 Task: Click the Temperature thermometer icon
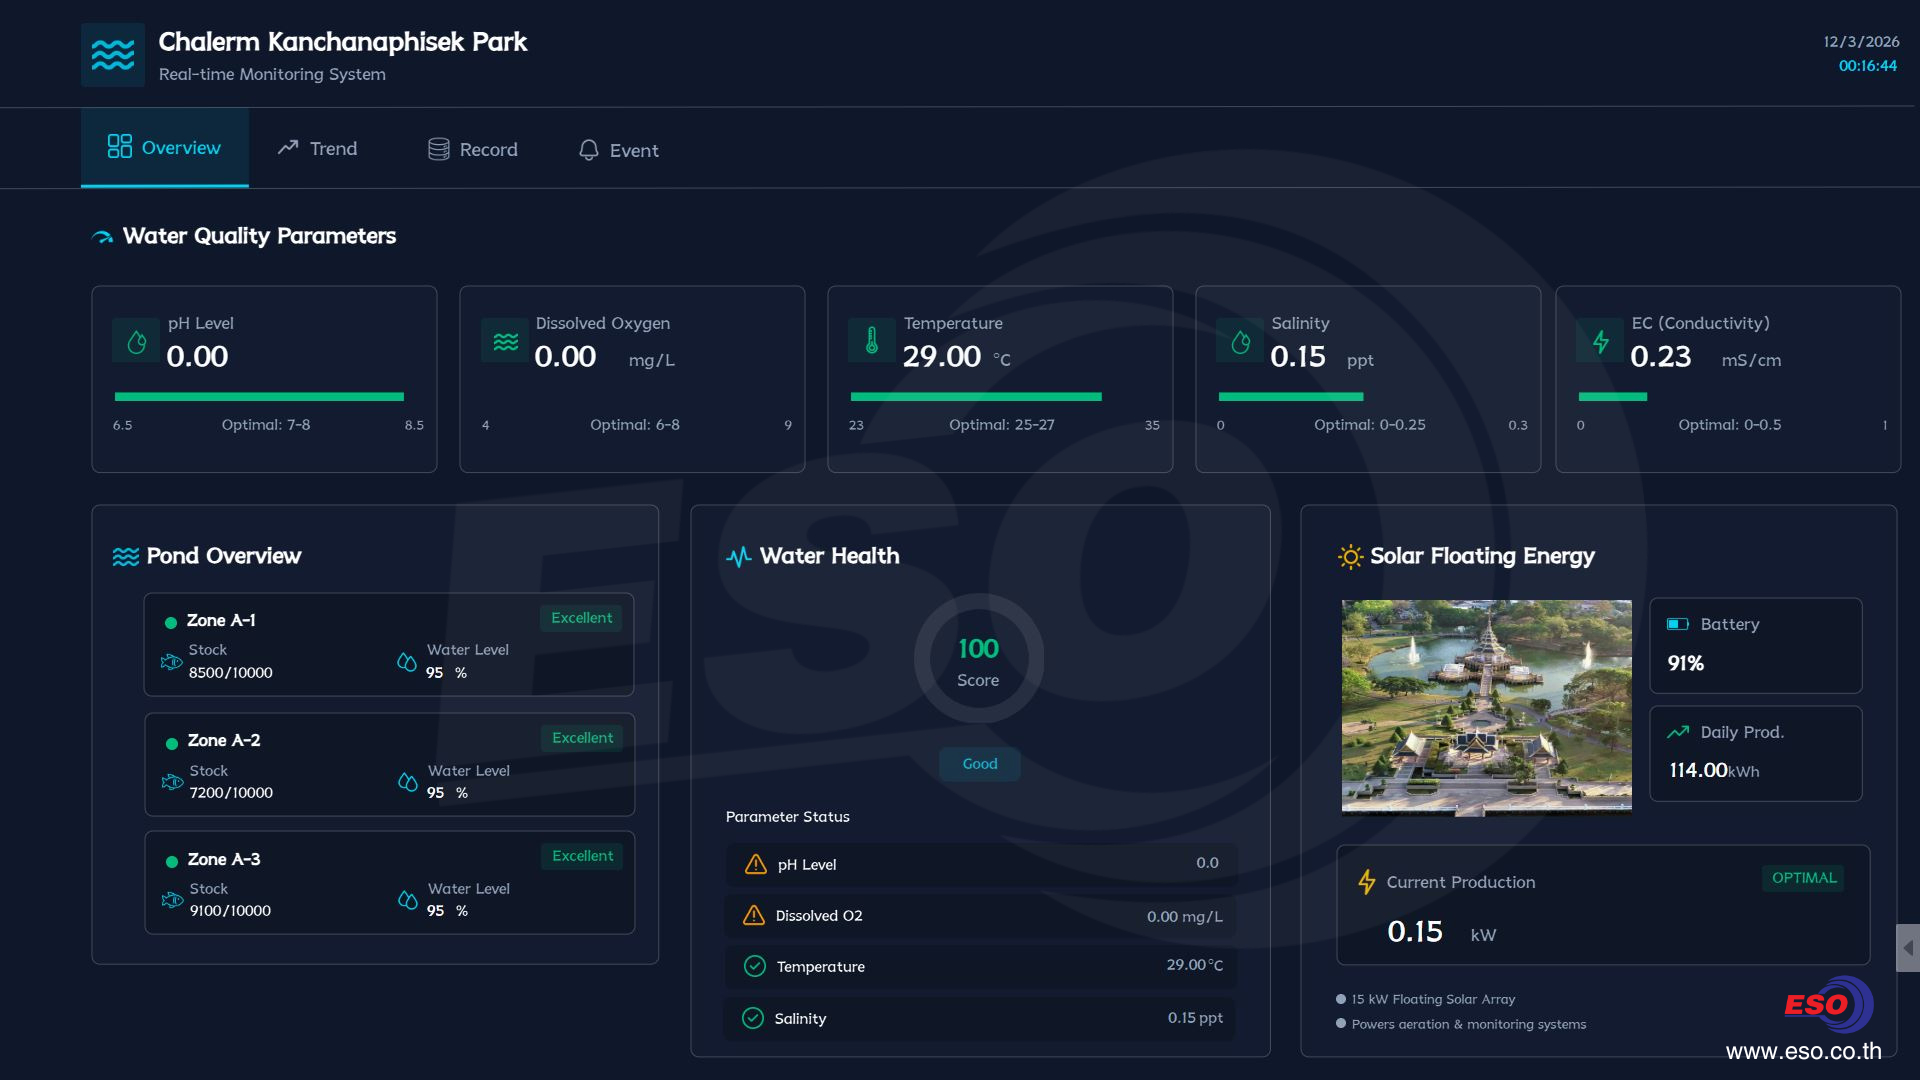pos(872,341)
